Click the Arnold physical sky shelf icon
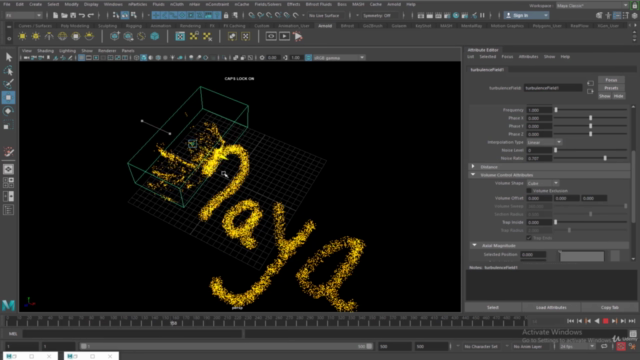 89,36
